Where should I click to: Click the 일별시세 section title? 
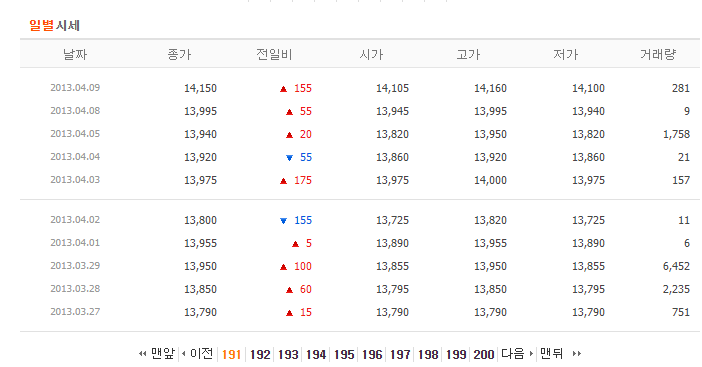coord(55,25)
